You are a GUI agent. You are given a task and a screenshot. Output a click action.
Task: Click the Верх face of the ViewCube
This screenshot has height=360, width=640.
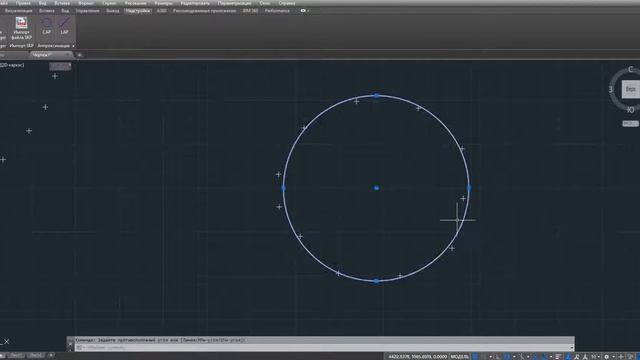[x=630, y=89]
